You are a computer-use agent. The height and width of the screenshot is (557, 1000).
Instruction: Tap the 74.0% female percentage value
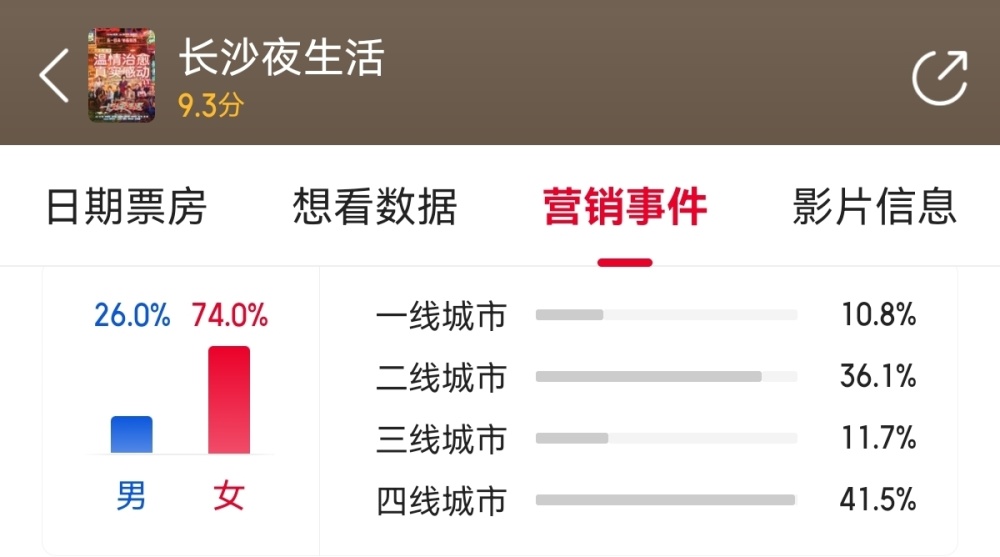[230, 315]
